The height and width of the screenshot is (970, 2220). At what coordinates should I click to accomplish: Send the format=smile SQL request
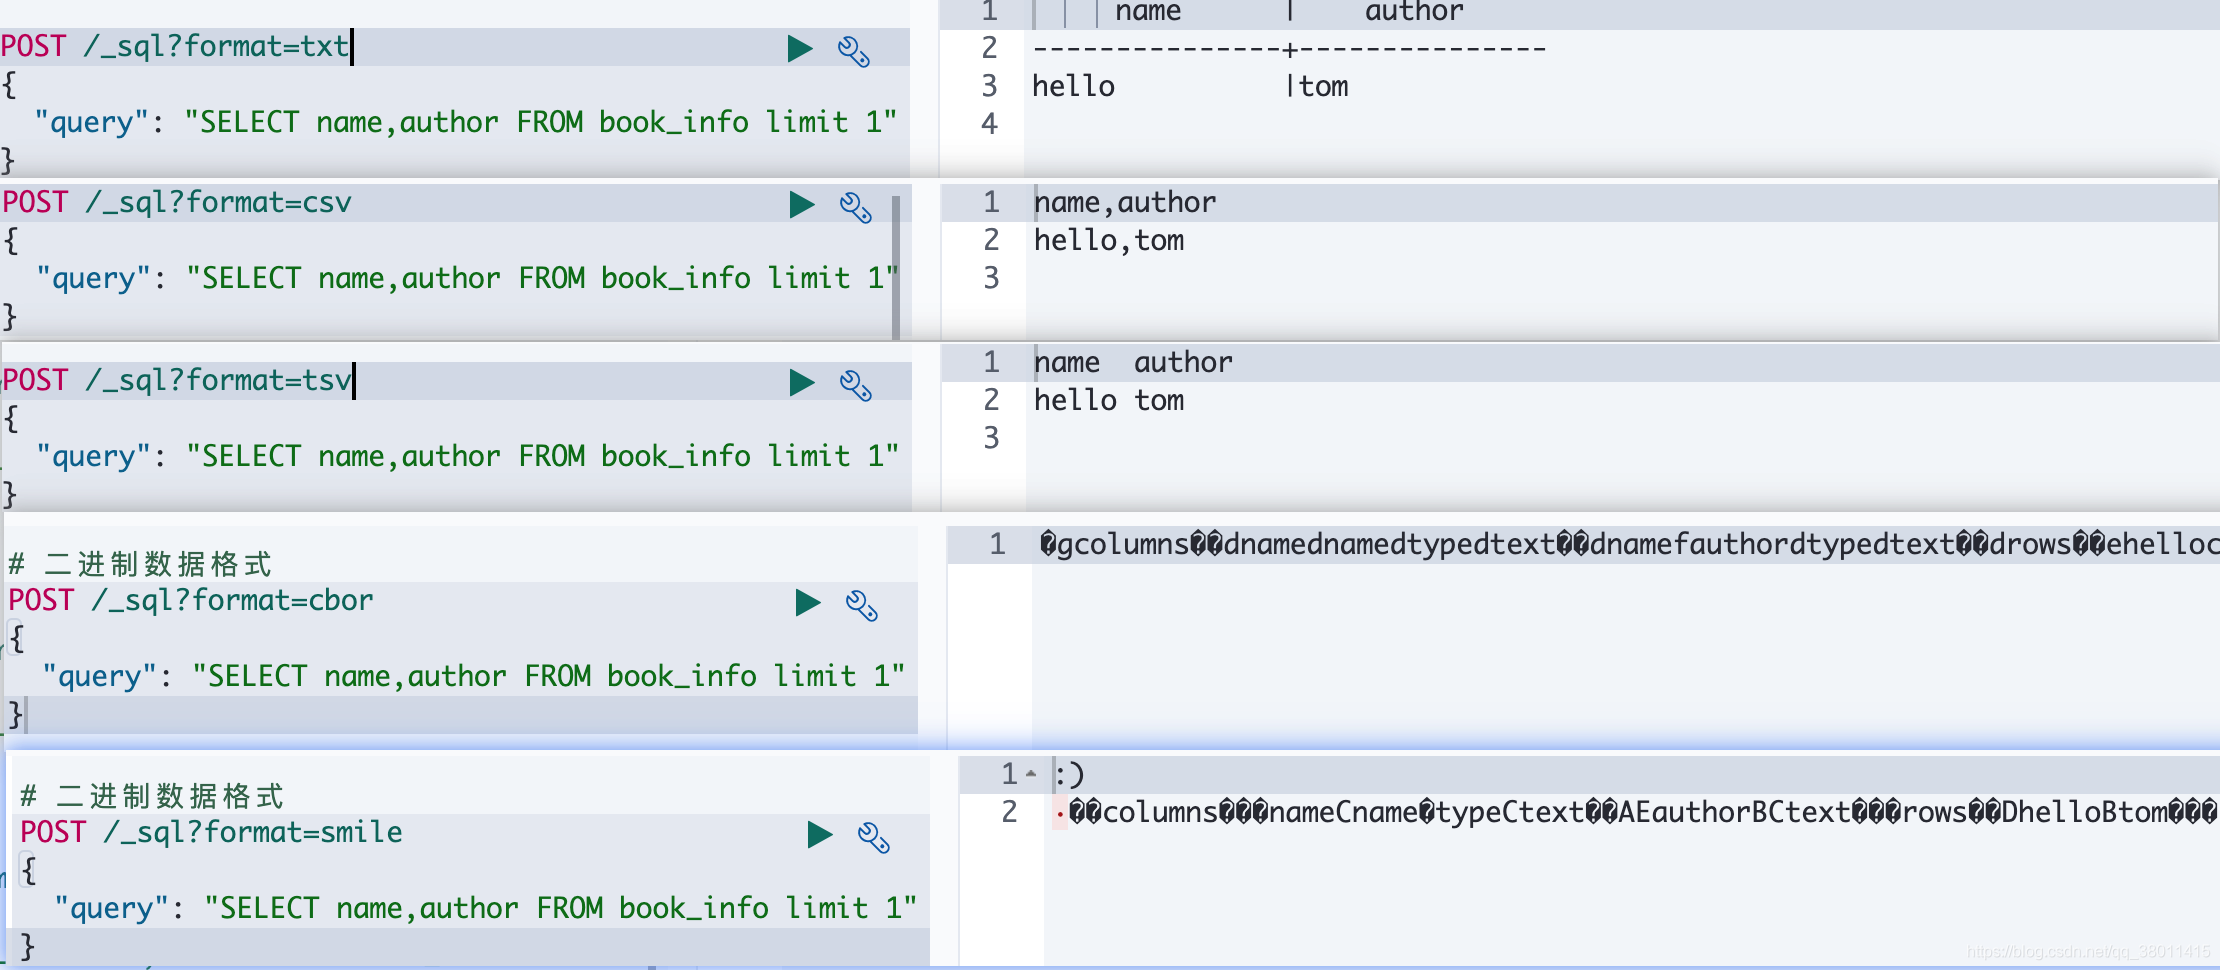tap(818, 833)
